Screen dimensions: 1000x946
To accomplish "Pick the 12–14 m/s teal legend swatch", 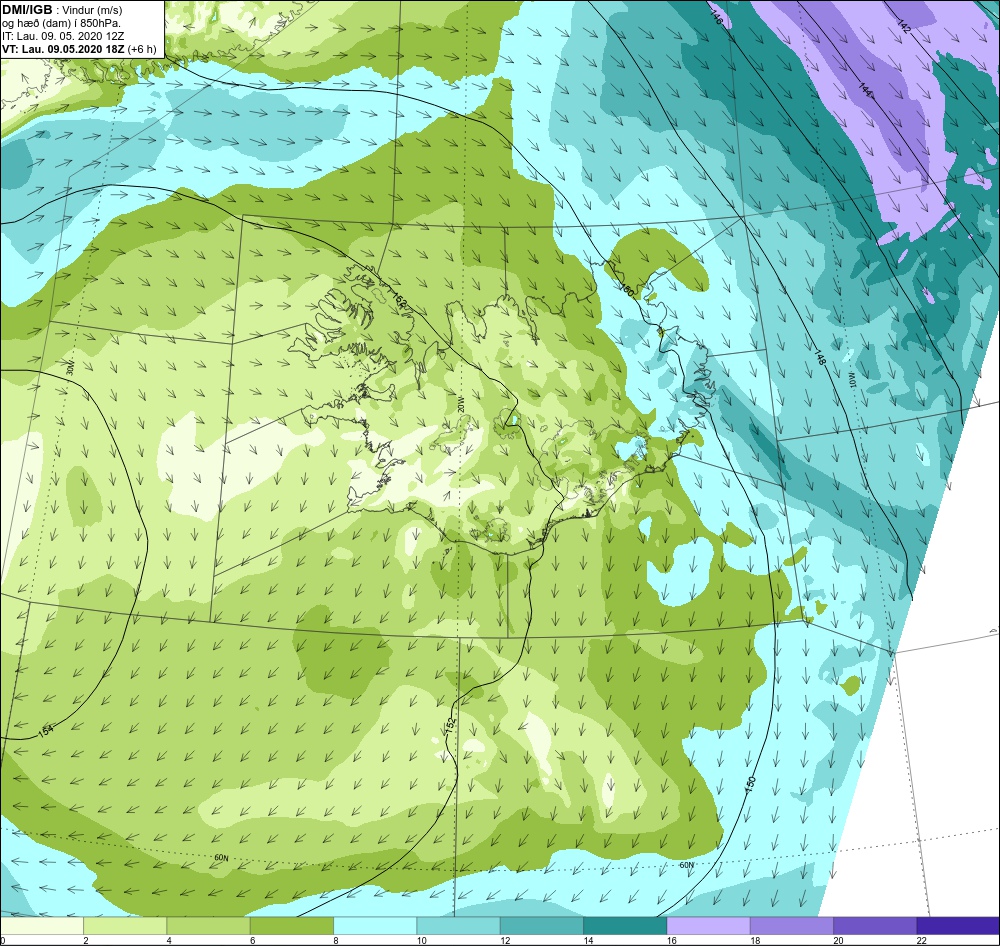I will 541,925.
